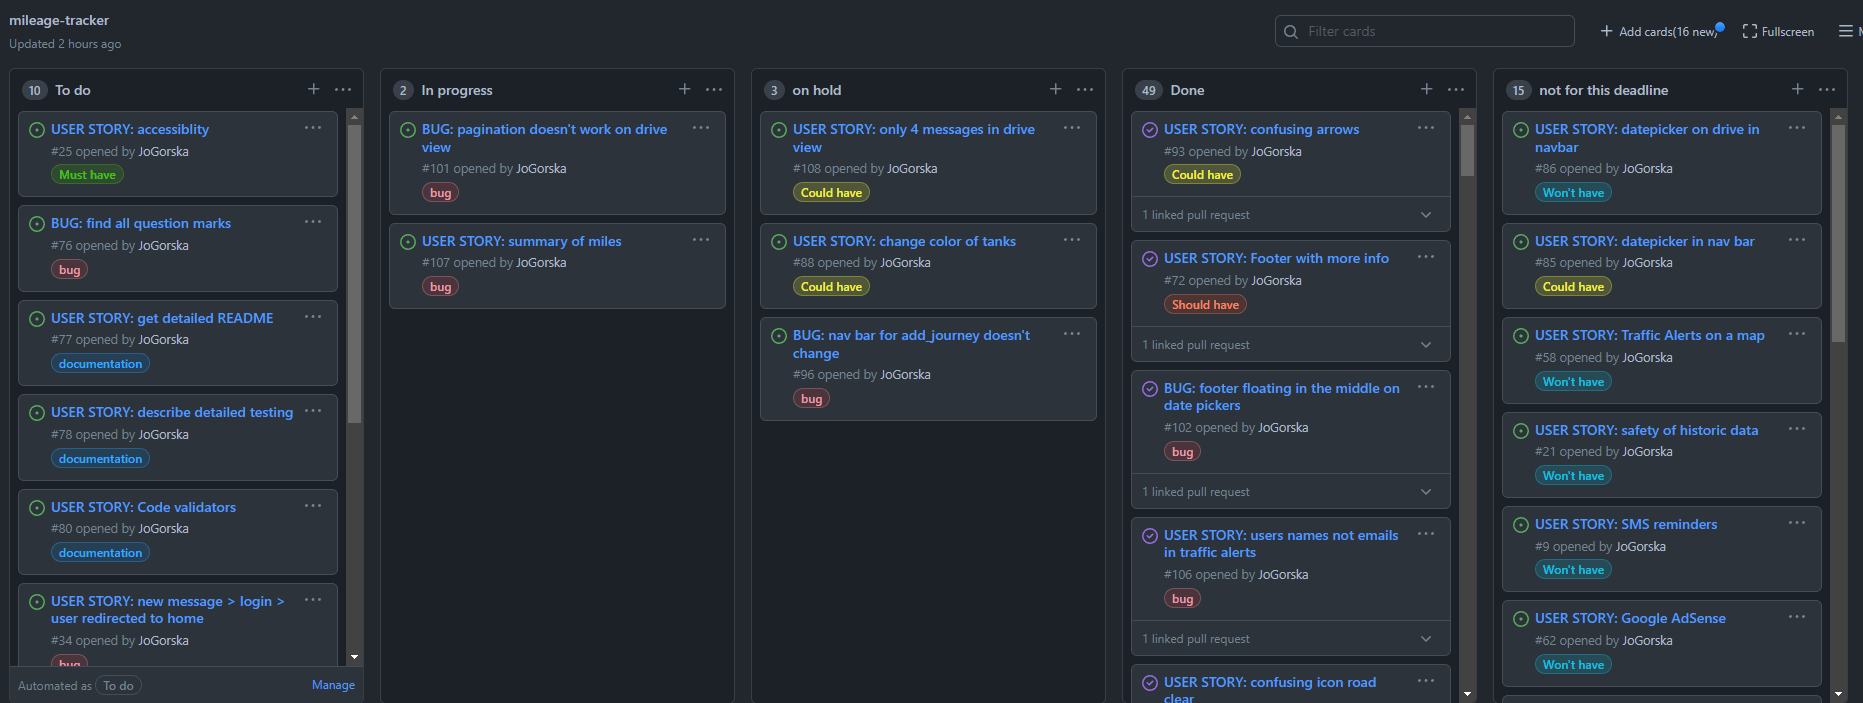This screenshot has height=703, width=1863.
Task: Open the Done column options menu
Action: [1456, 89]
